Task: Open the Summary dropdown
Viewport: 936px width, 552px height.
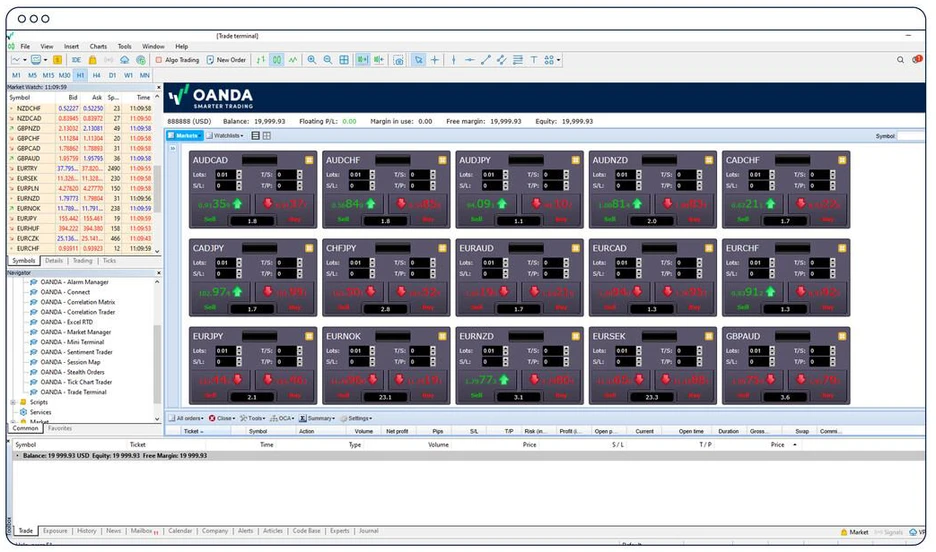Action: [317, 418]
